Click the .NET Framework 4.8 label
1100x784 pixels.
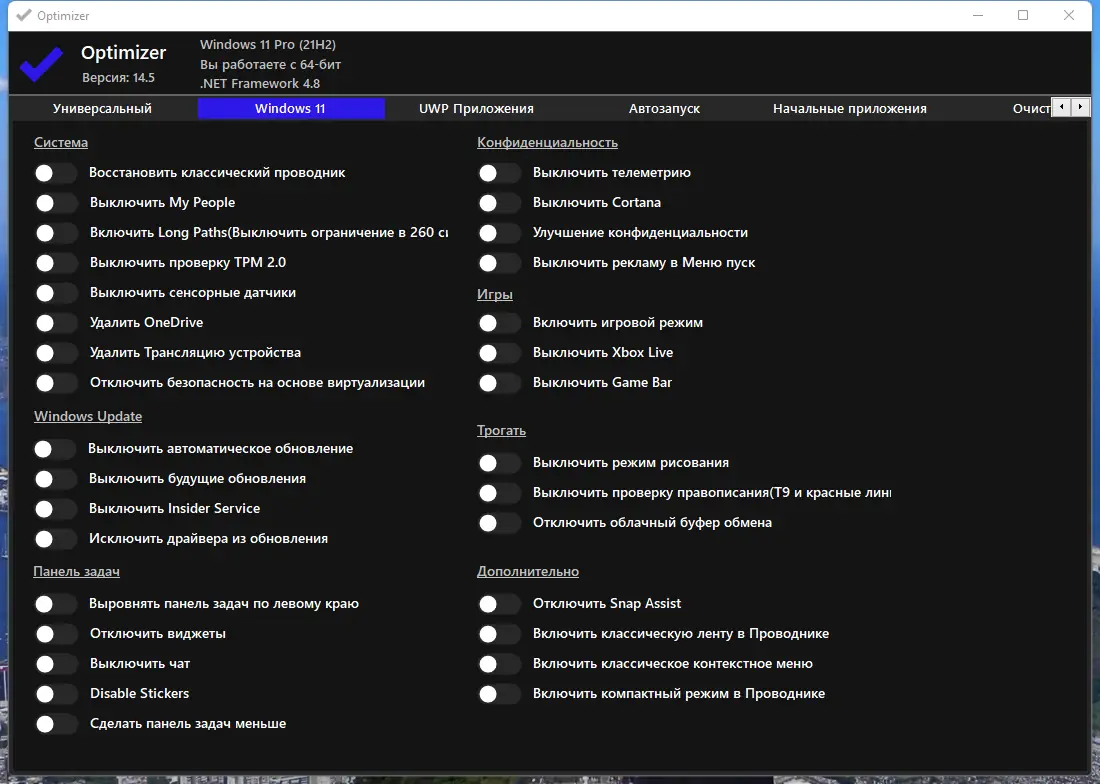260,83
